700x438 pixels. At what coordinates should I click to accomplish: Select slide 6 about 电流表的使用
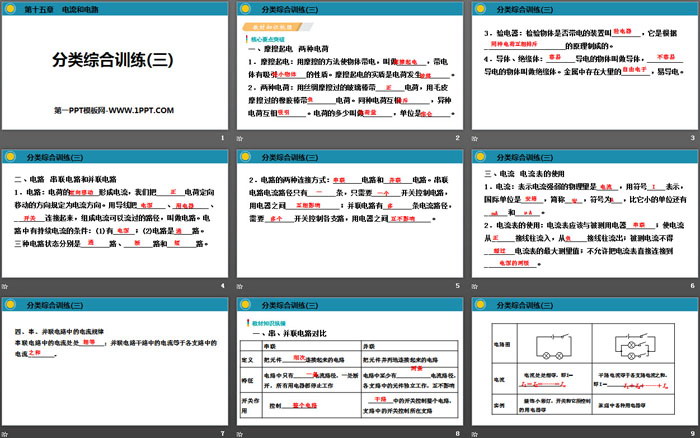[x=585, y=213]
